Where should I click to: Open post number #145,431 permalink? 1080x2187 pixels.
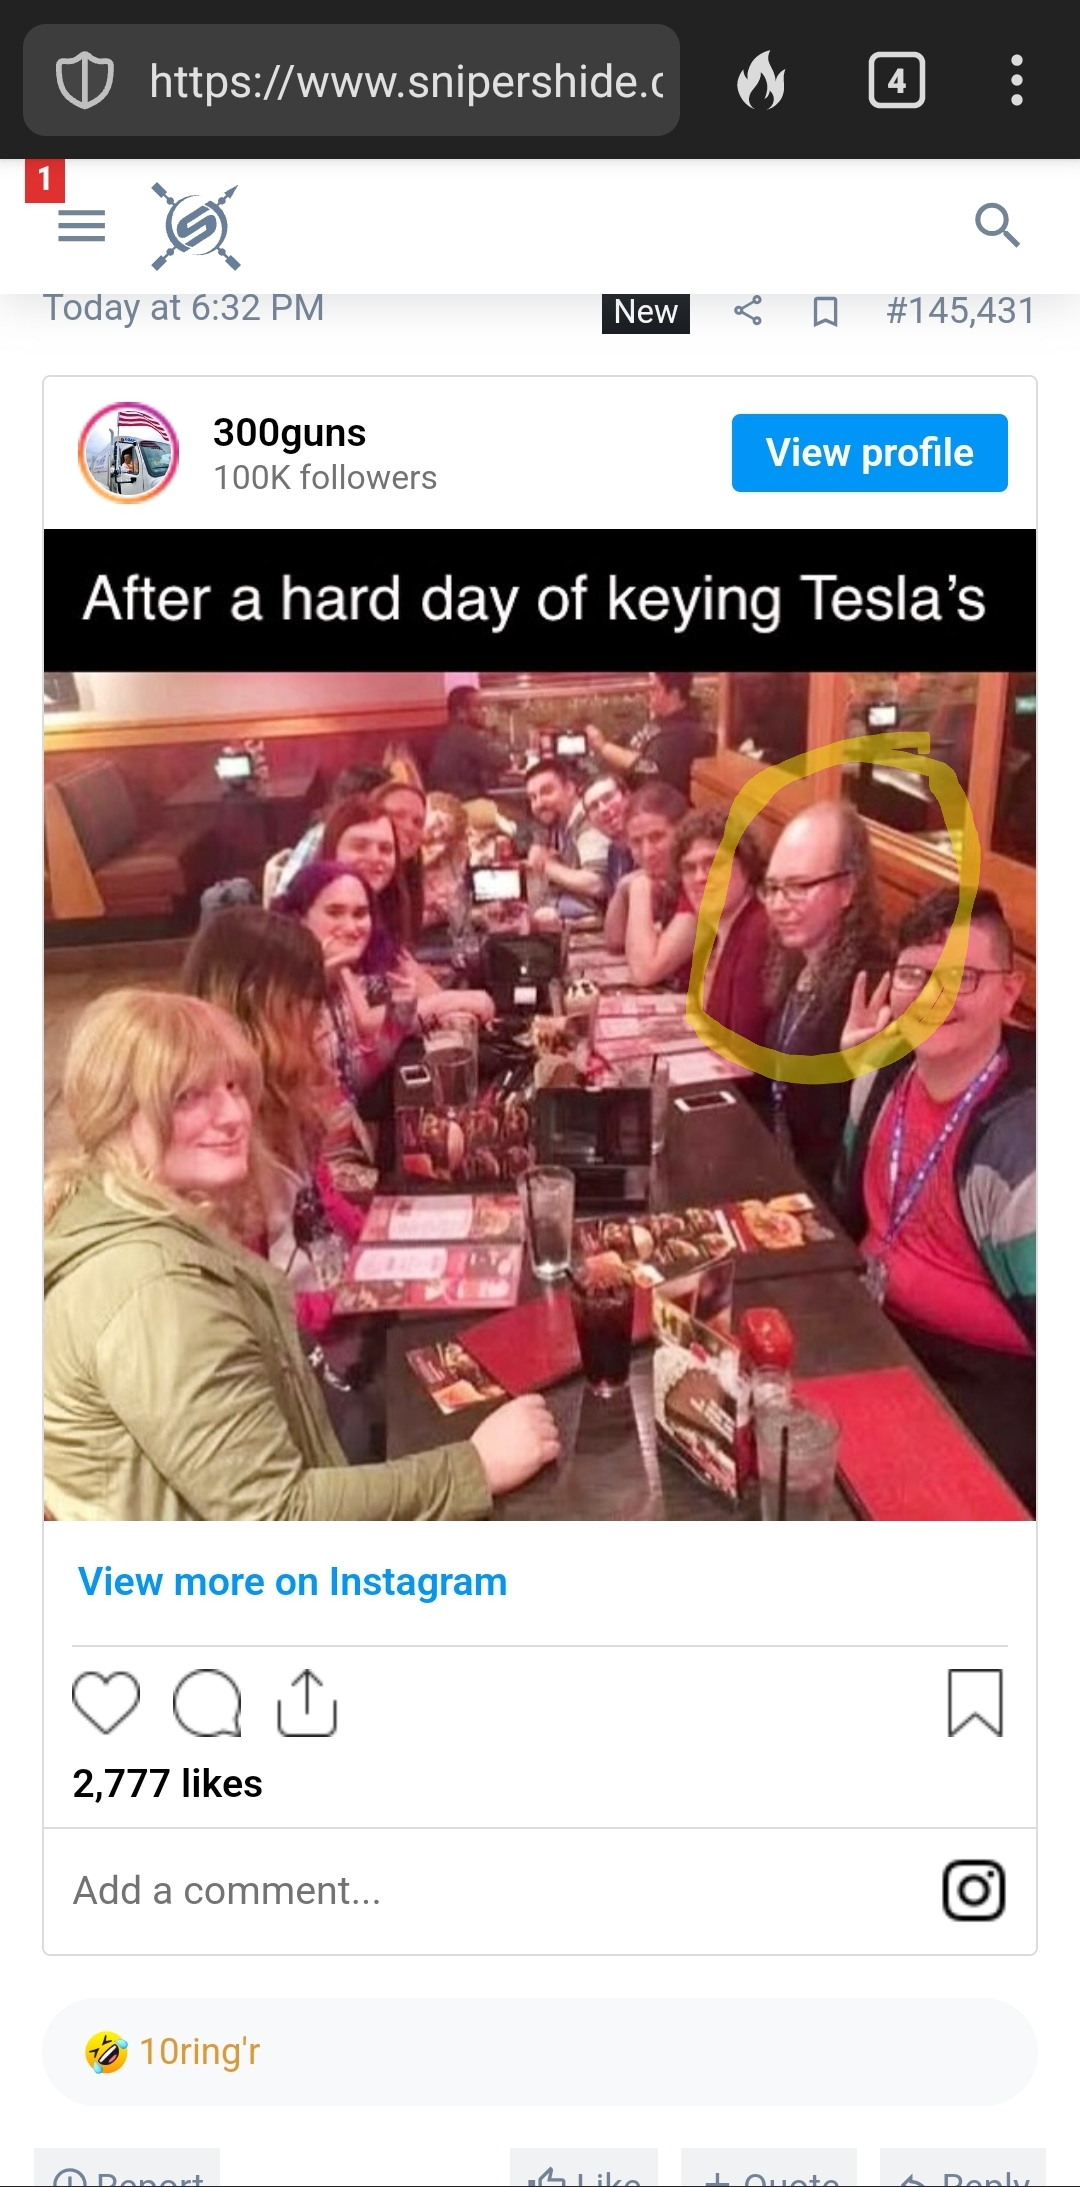click(x=960, y=311)
